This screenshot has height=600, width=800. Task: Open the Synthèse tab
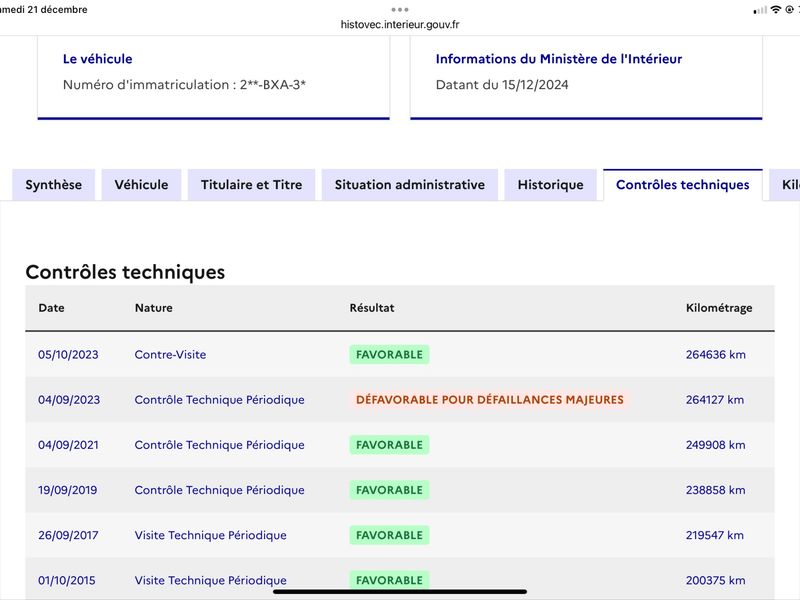(54, 185)
